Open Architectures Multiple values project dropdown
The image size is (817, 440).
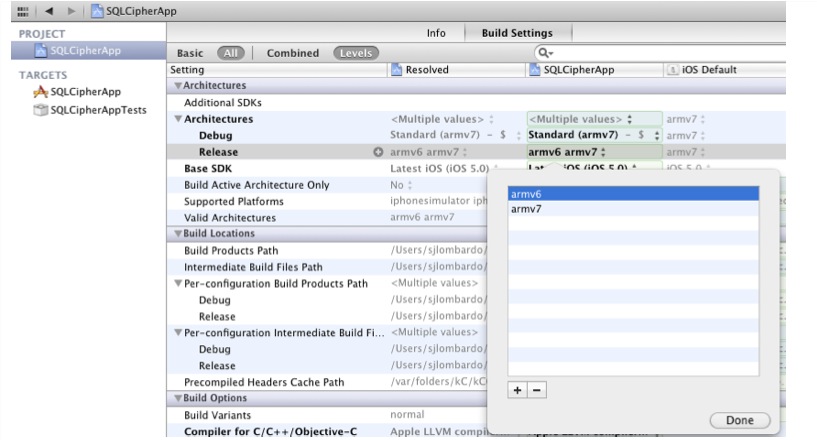point(595,119)
